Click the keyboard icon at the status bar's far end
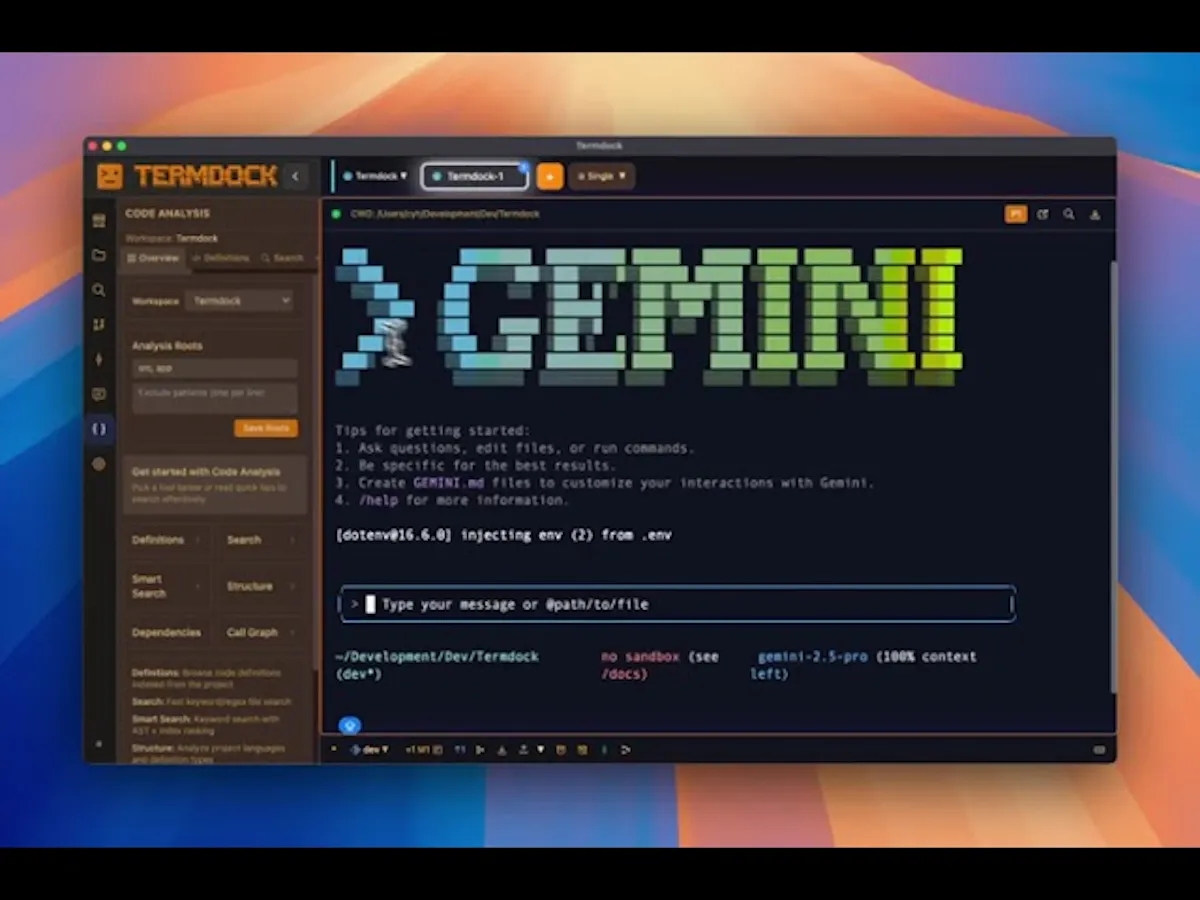The height and width of the screenshot is (900, 1200). (x=1099, y=749)
